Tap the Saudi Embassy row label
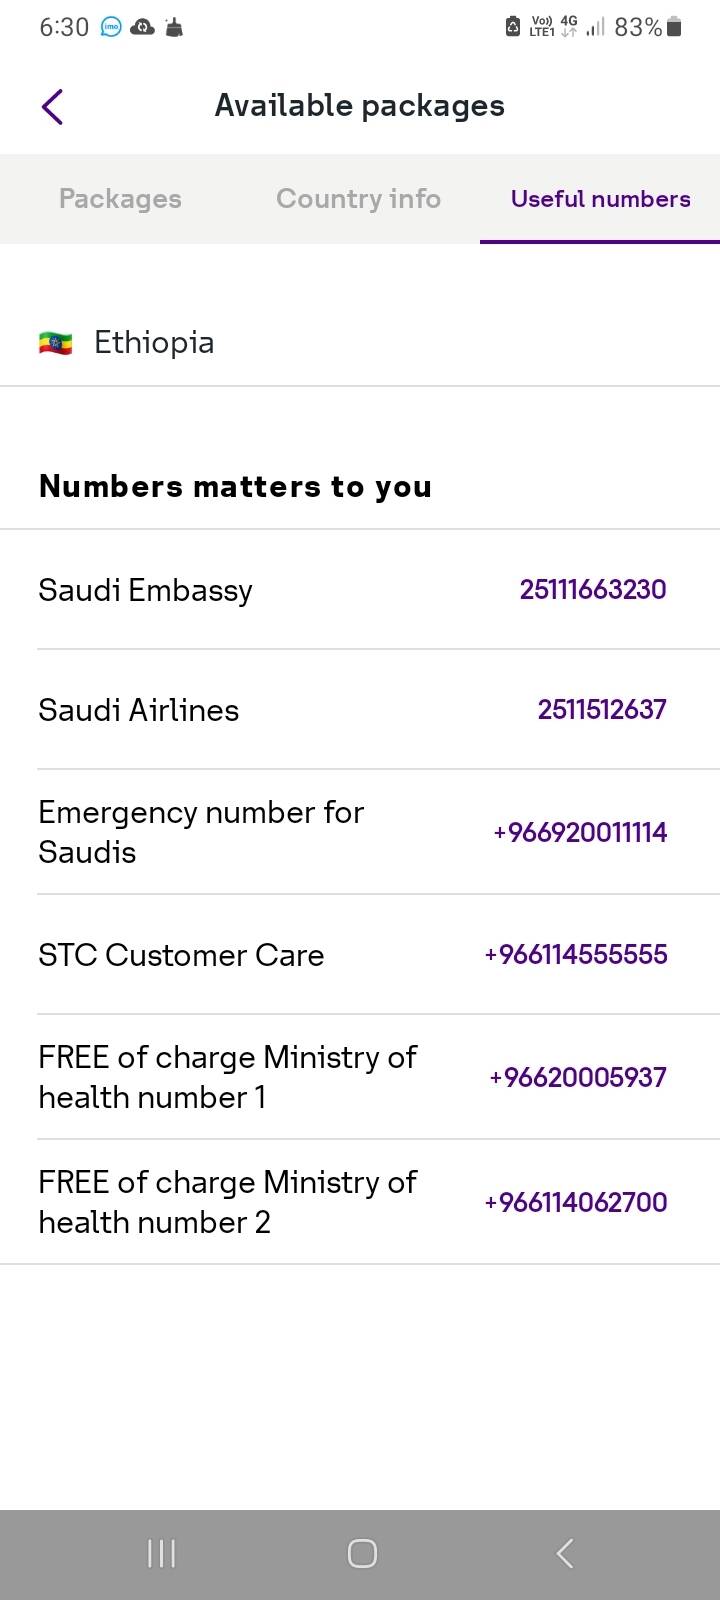Screen dimensions: 720x1600 tap(145, 590)
